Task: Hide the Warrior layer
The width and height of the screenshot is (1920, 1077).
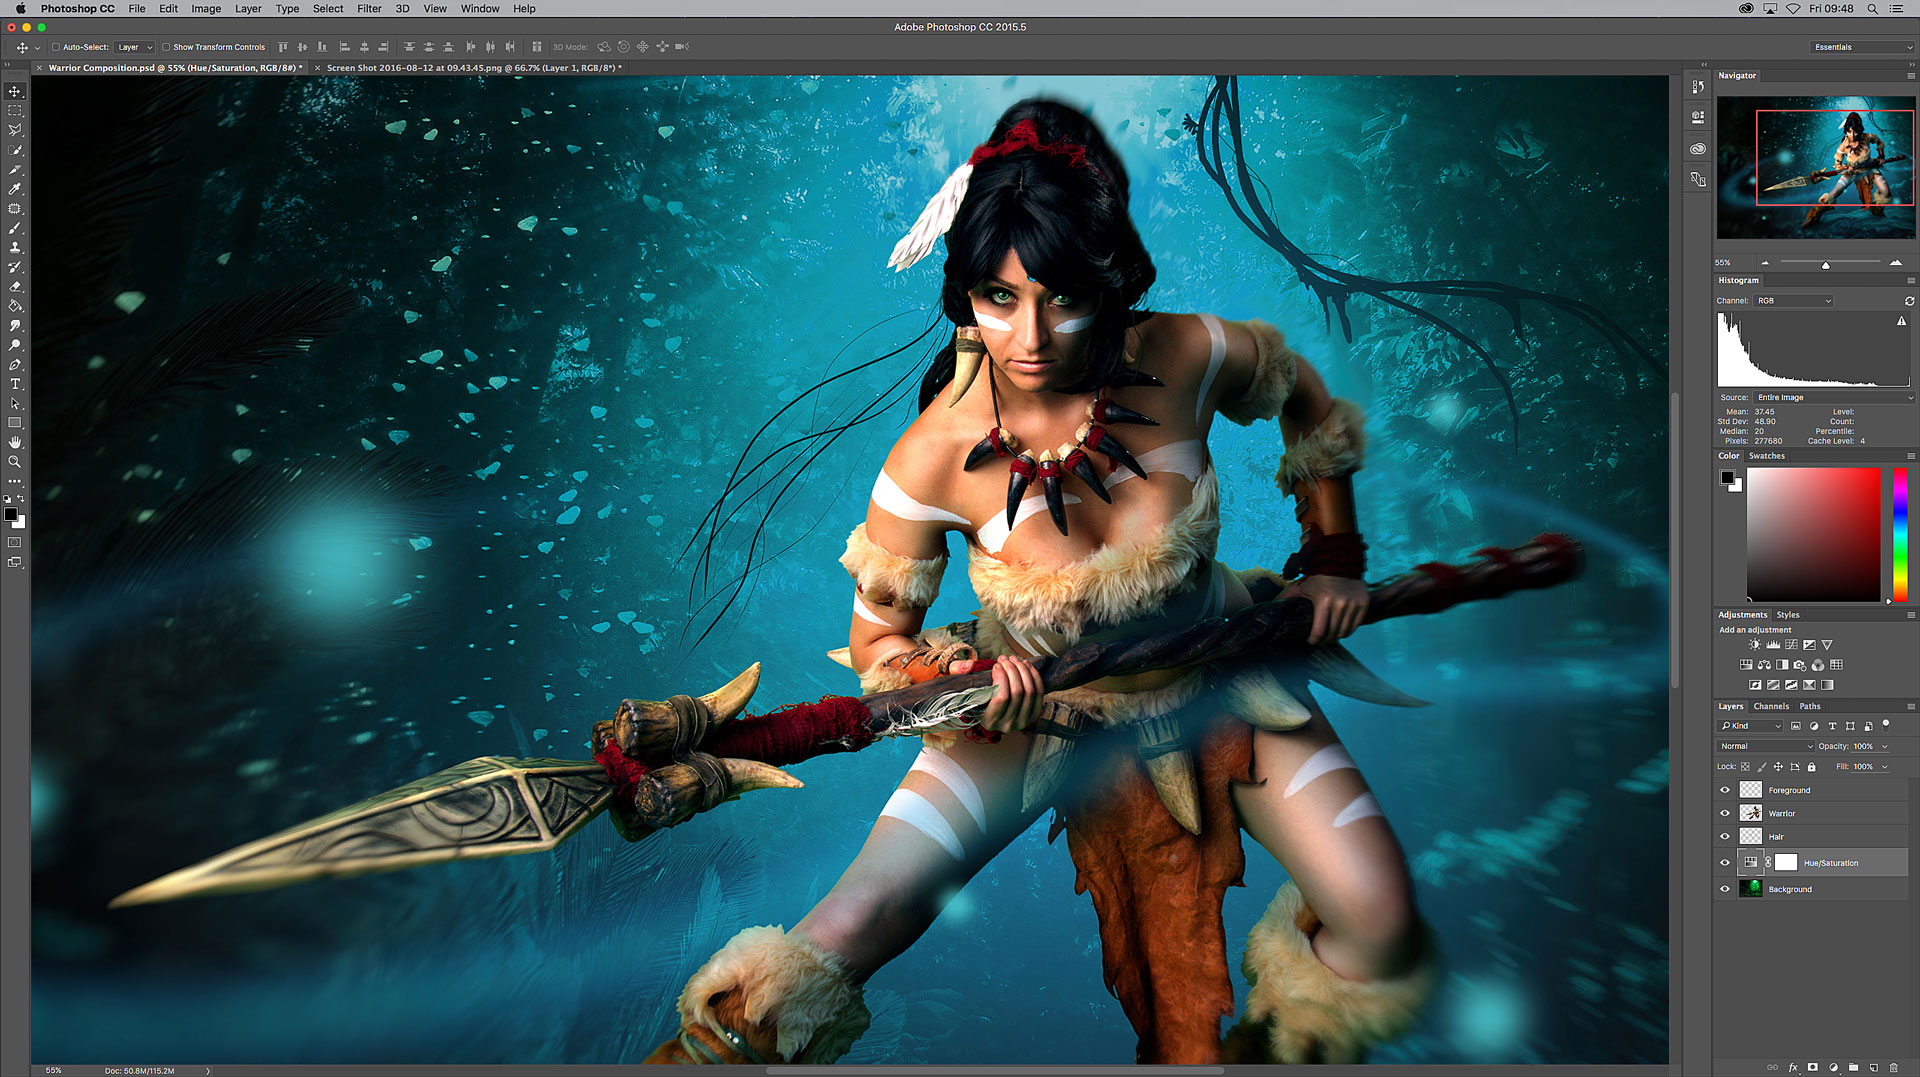Action: [x=1725, y=813]
